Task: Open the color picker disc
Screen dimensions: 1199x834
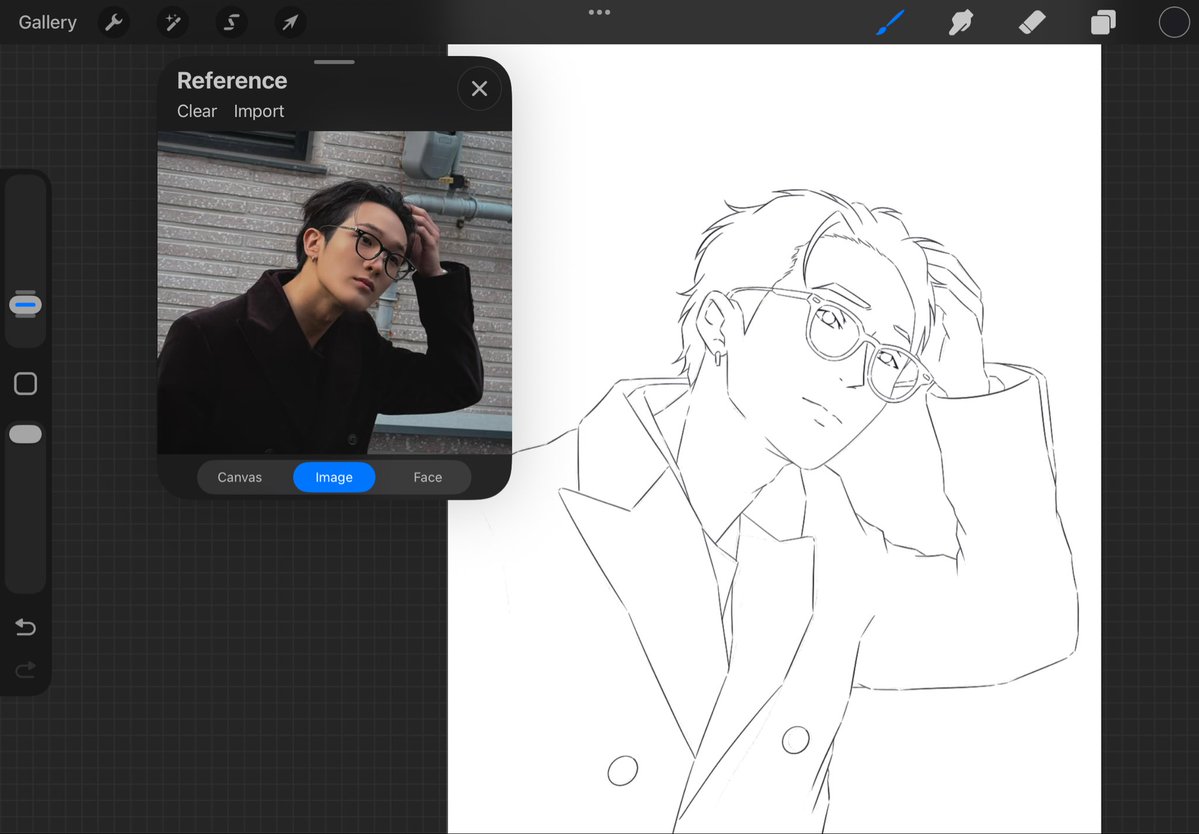Action: coord(1172,22)
